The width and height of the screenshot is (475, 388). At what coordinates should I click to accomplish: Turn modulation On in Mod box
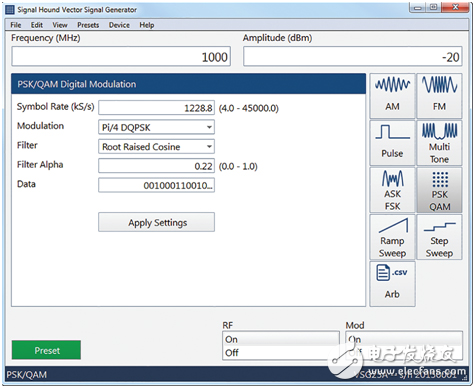(x=404, y=339)
